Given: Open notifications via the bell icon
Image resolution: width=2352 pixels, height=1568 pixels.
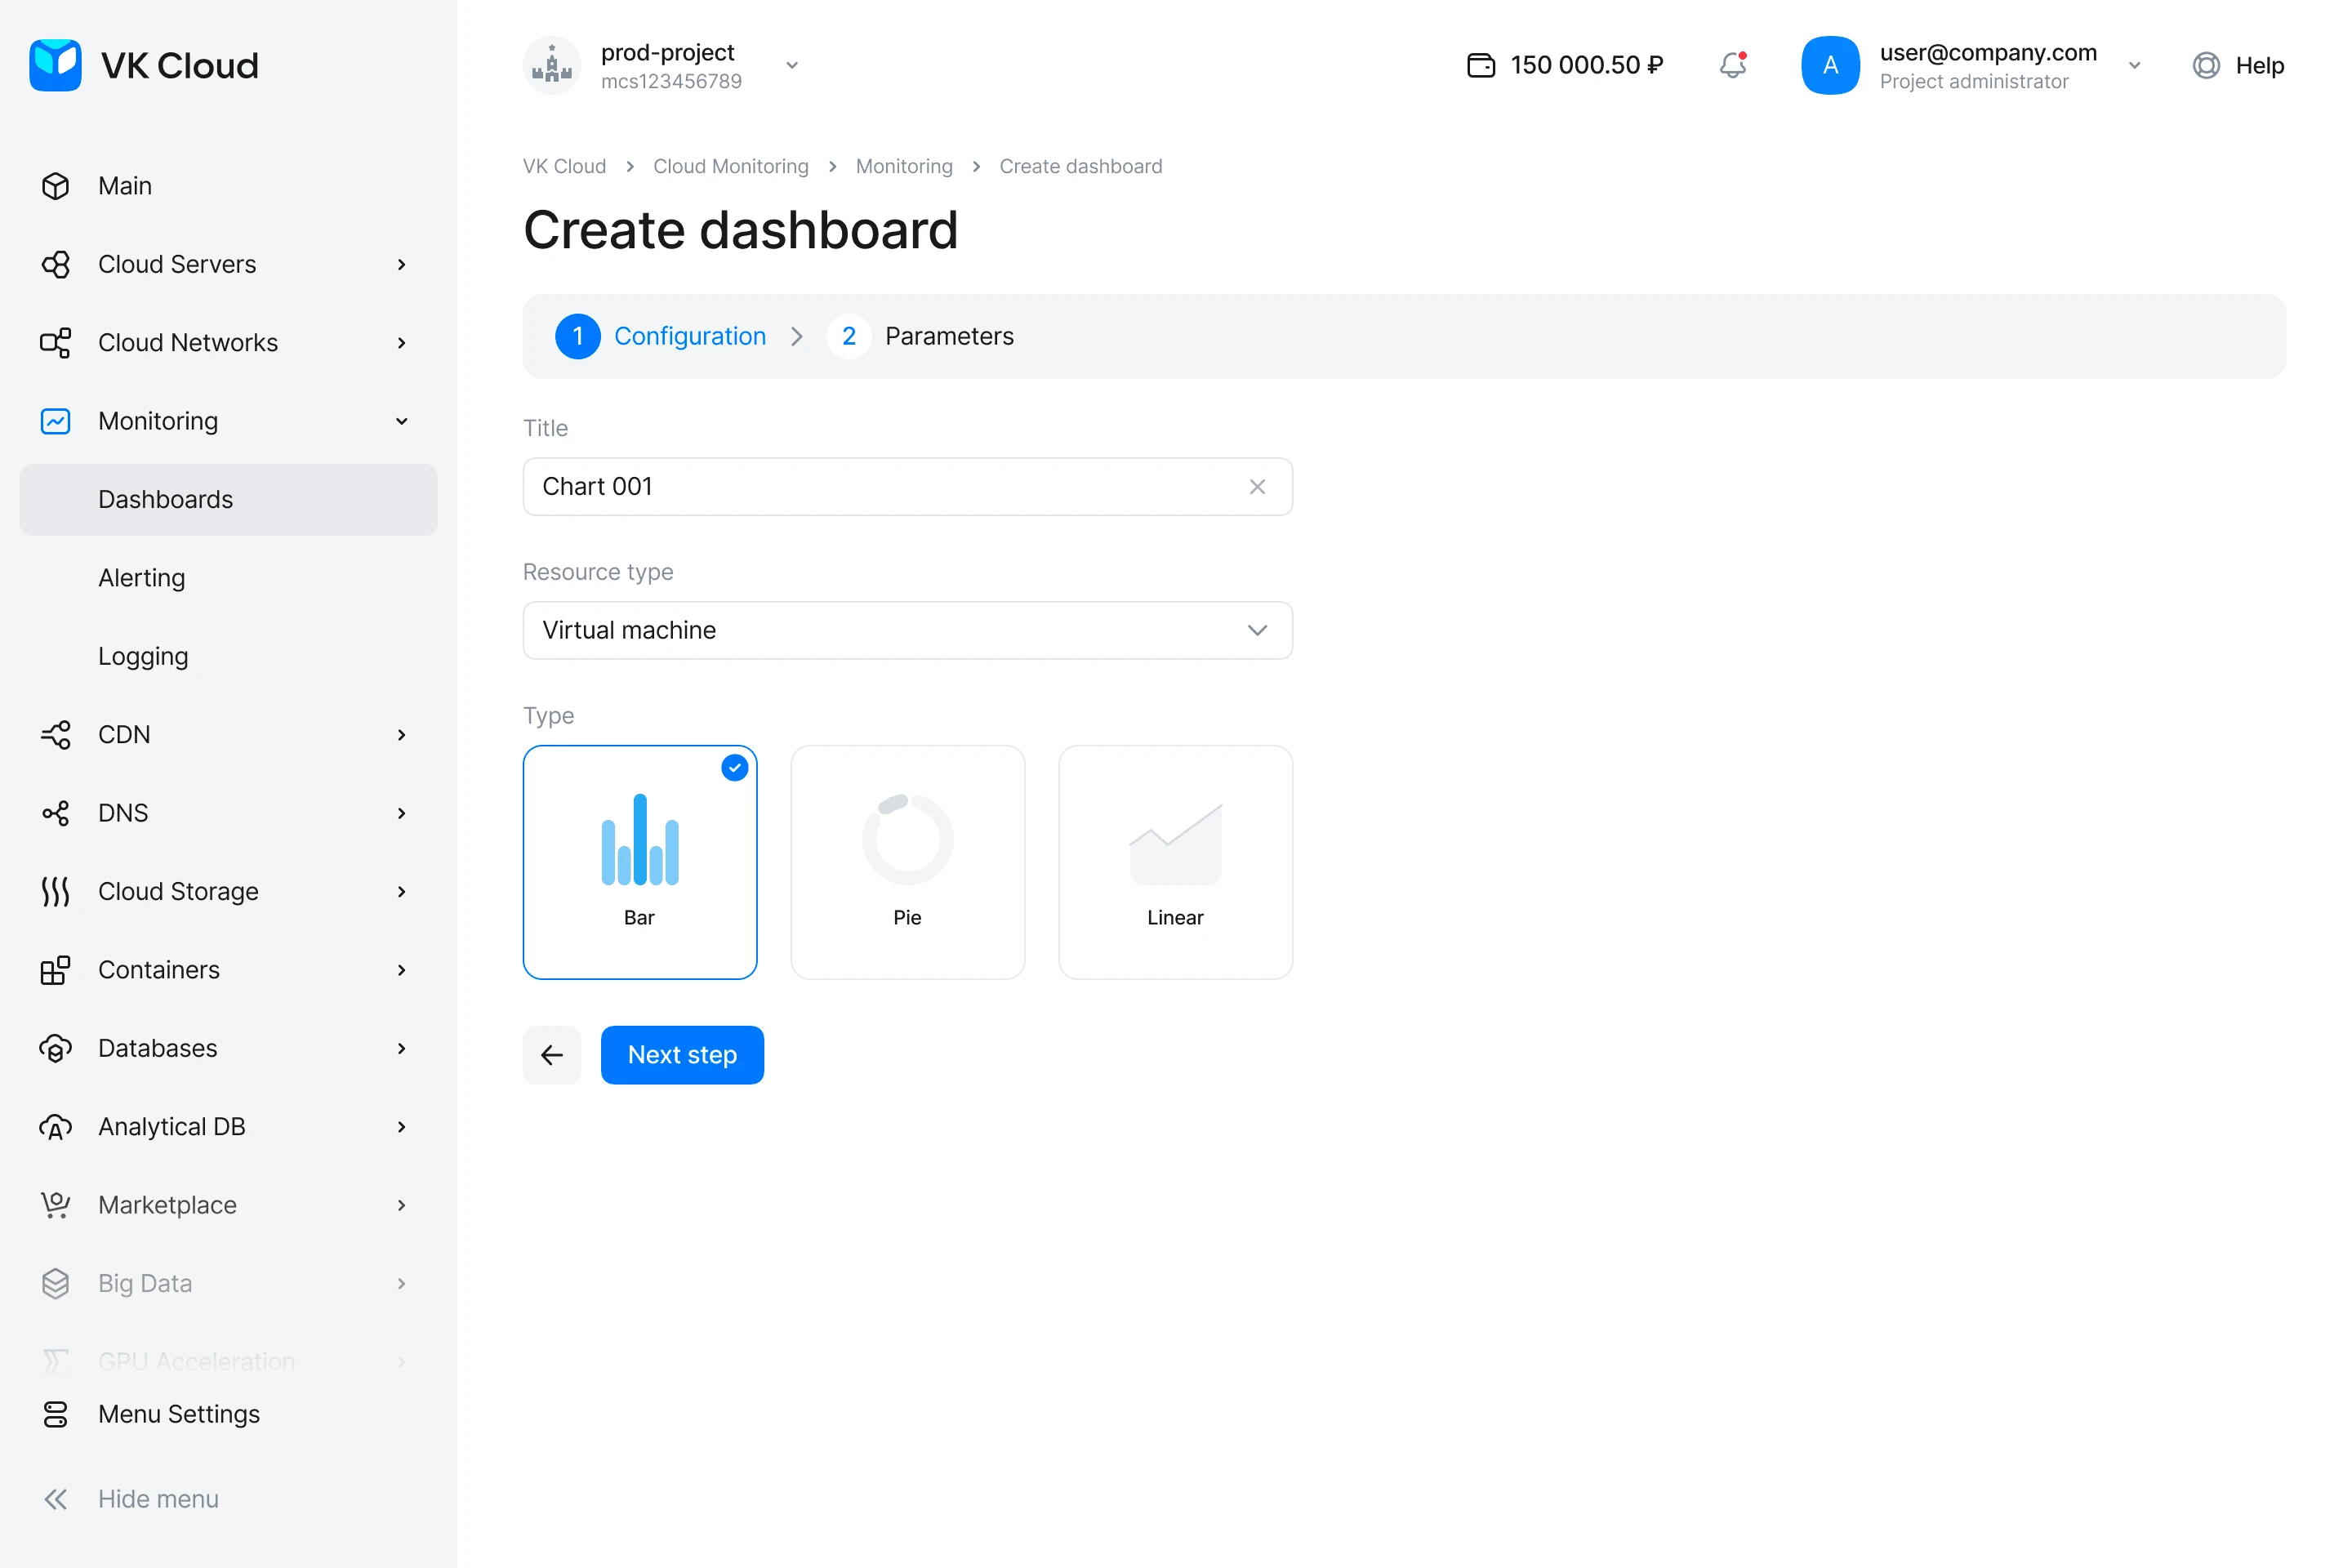Looking at the screenshot, I should coord(1733,64).
